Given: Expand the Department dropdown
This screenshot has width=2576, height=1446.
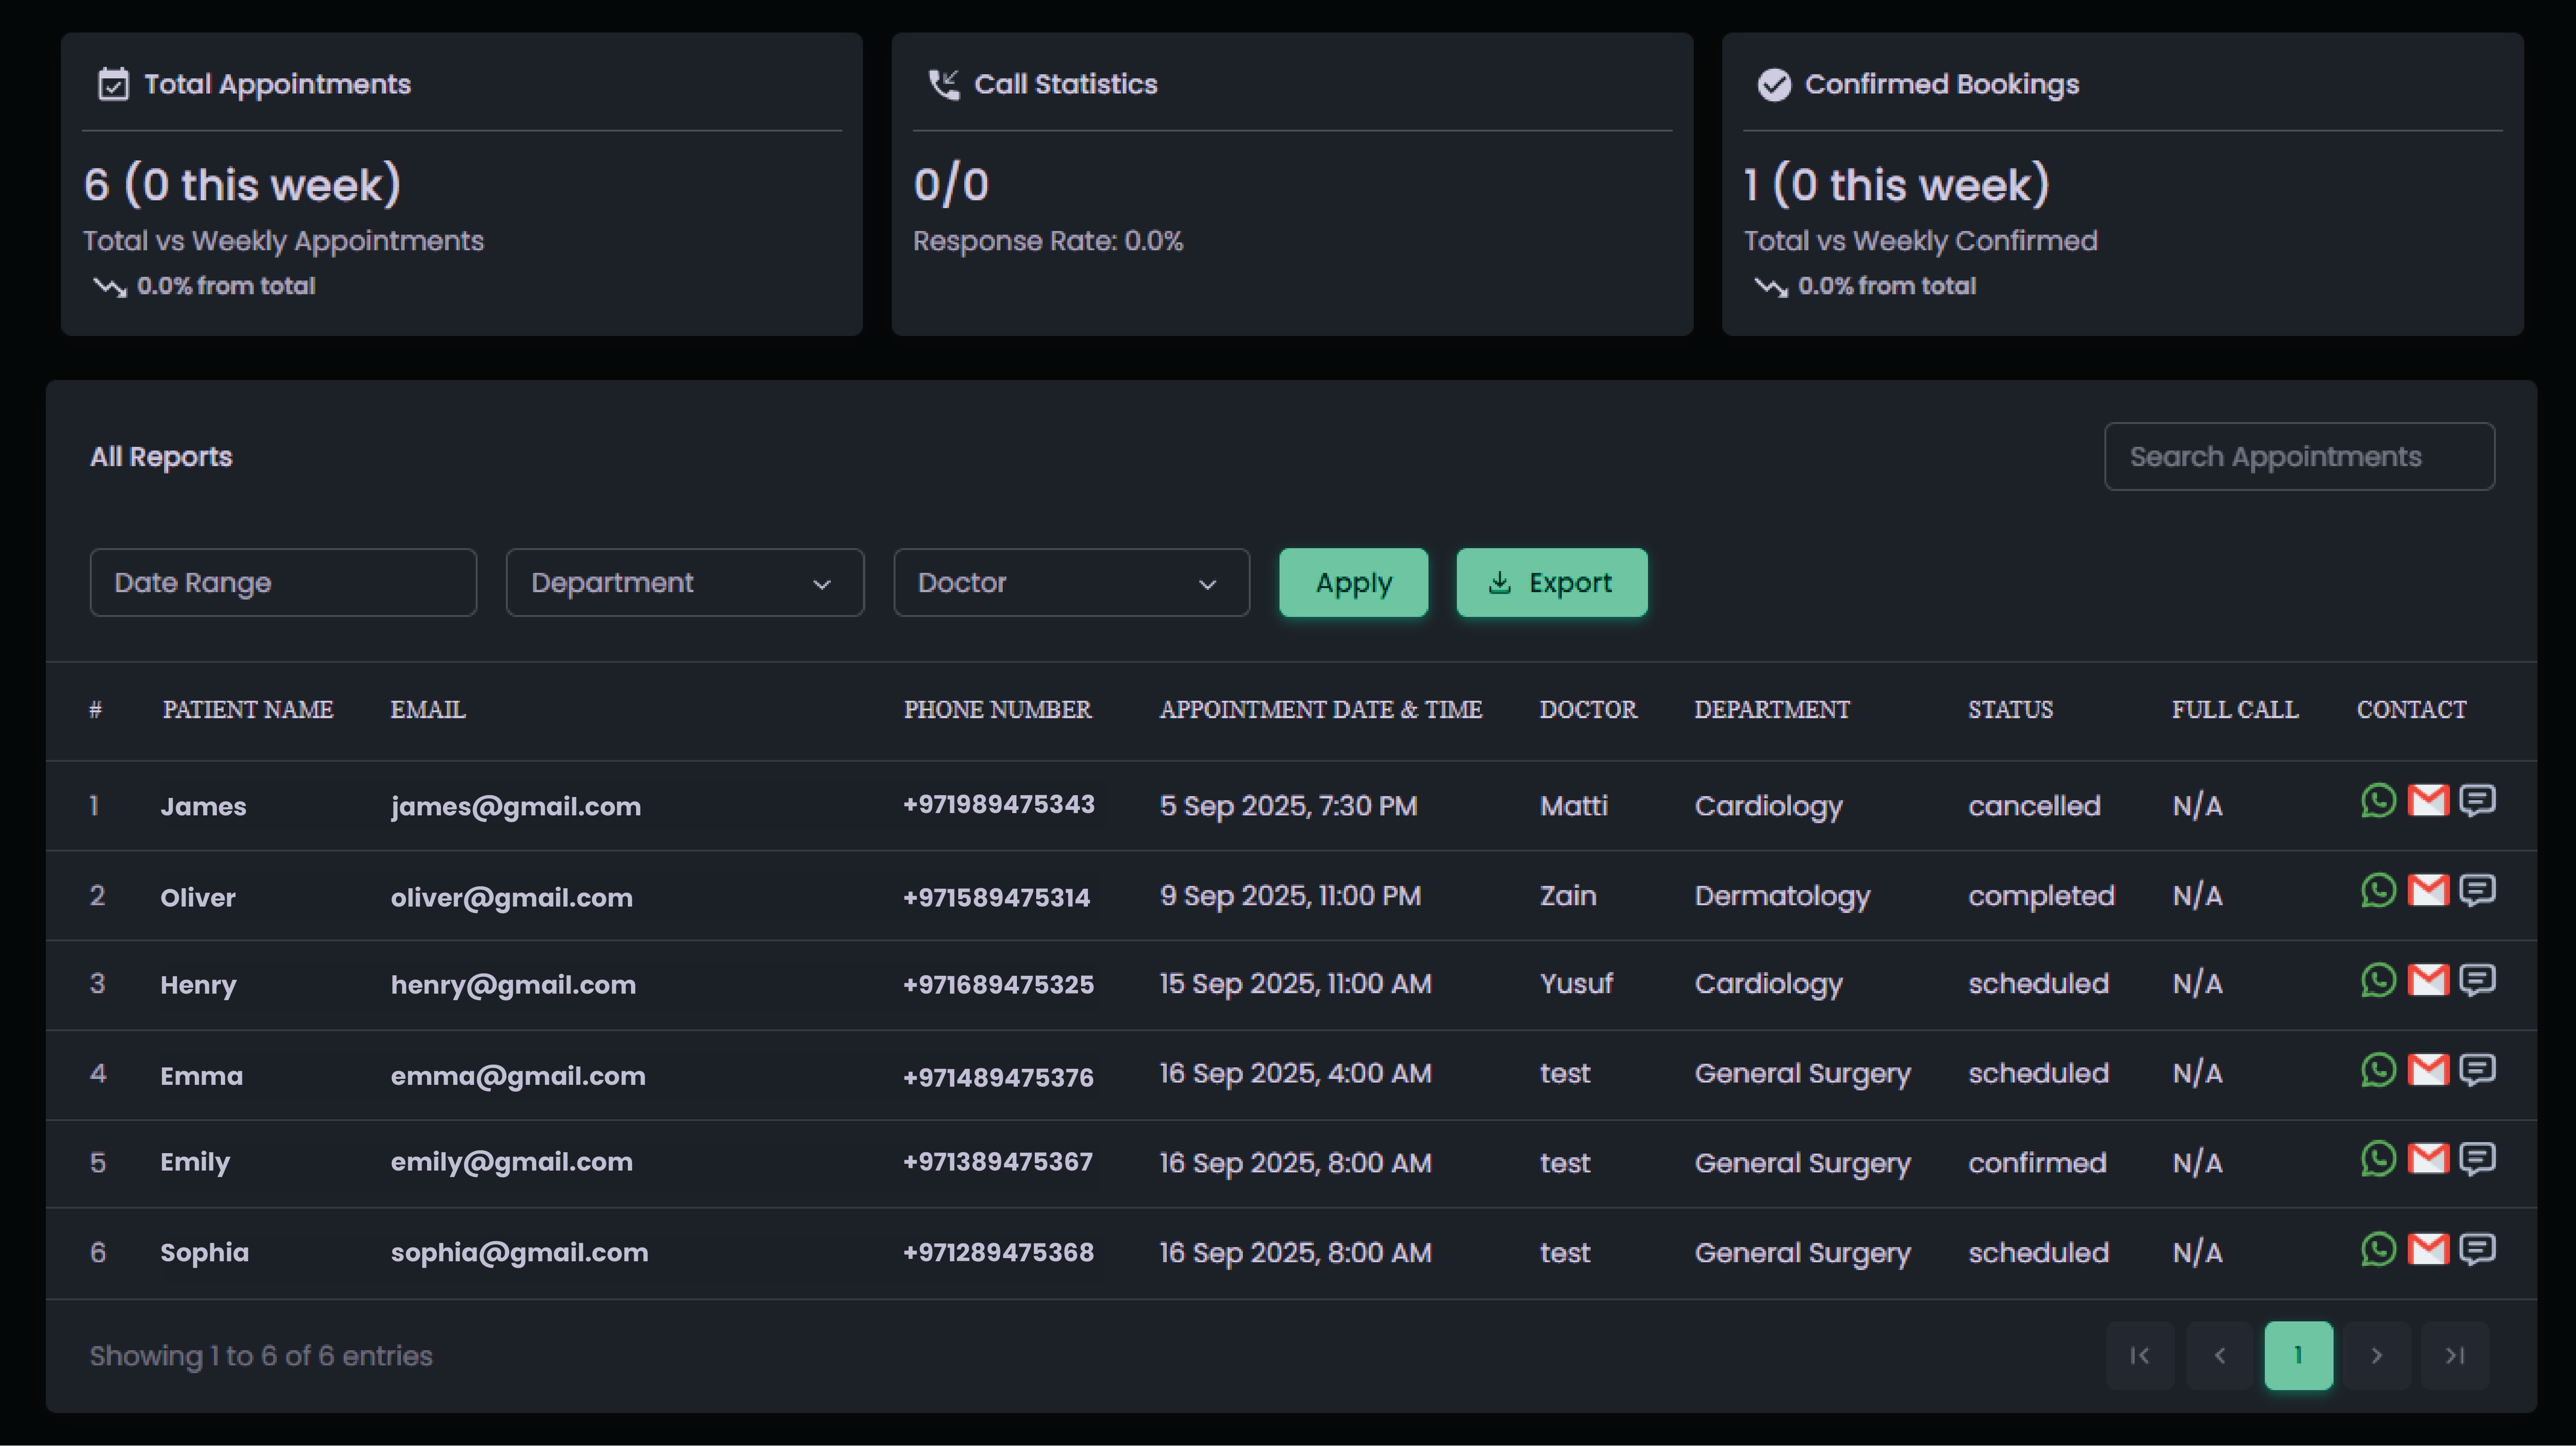Looking at the screenshot, I should click(684, 583).
